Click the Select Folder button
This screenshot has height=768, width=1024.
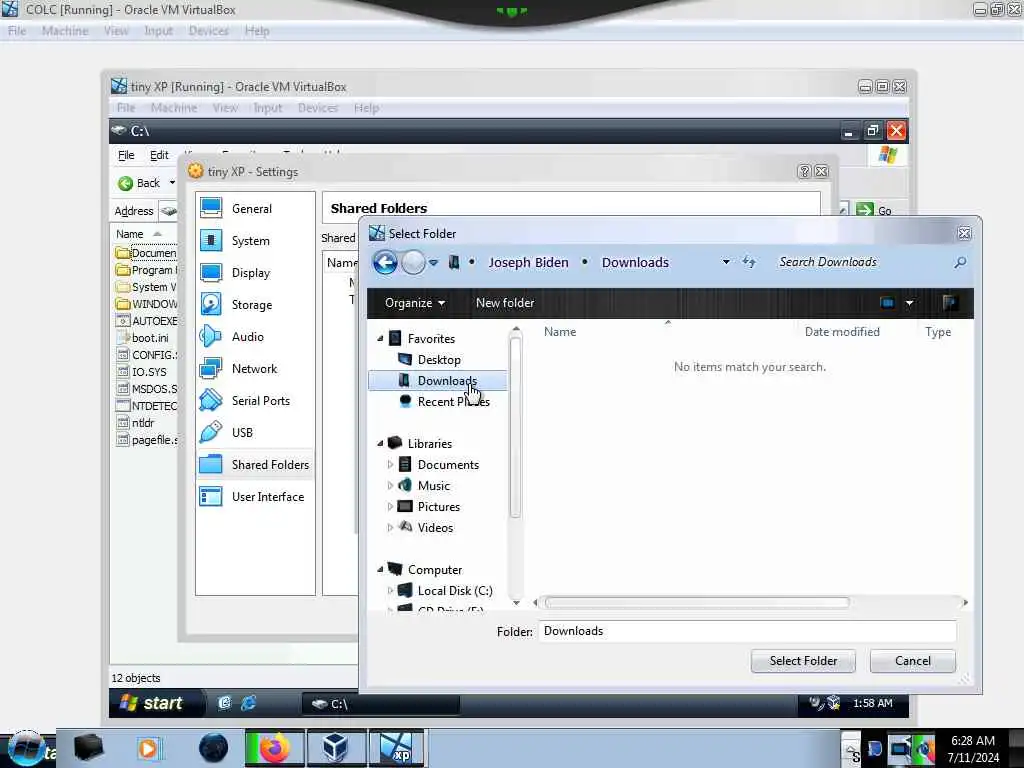click(803, 661)
